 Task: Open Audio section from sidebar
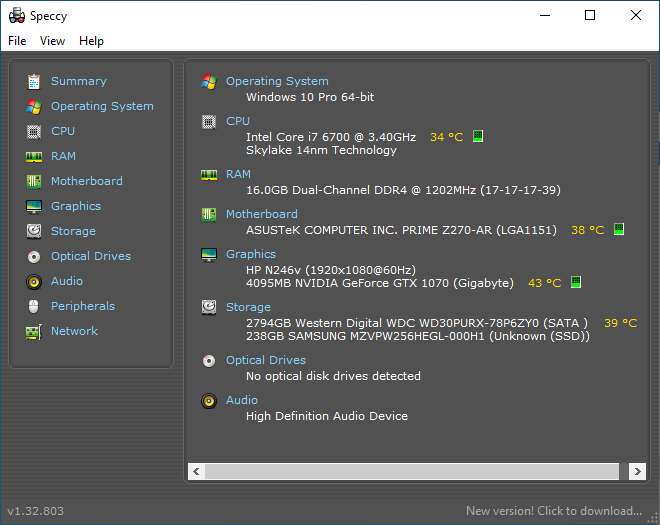tap(67, 281)
